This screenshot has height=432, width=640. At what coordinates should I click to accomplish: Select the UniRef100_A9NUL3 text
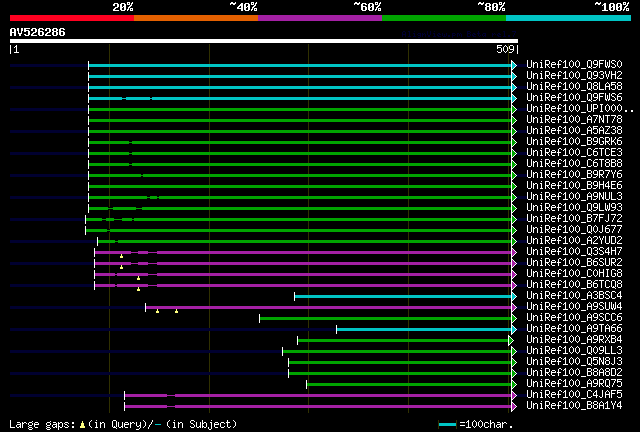574,197
